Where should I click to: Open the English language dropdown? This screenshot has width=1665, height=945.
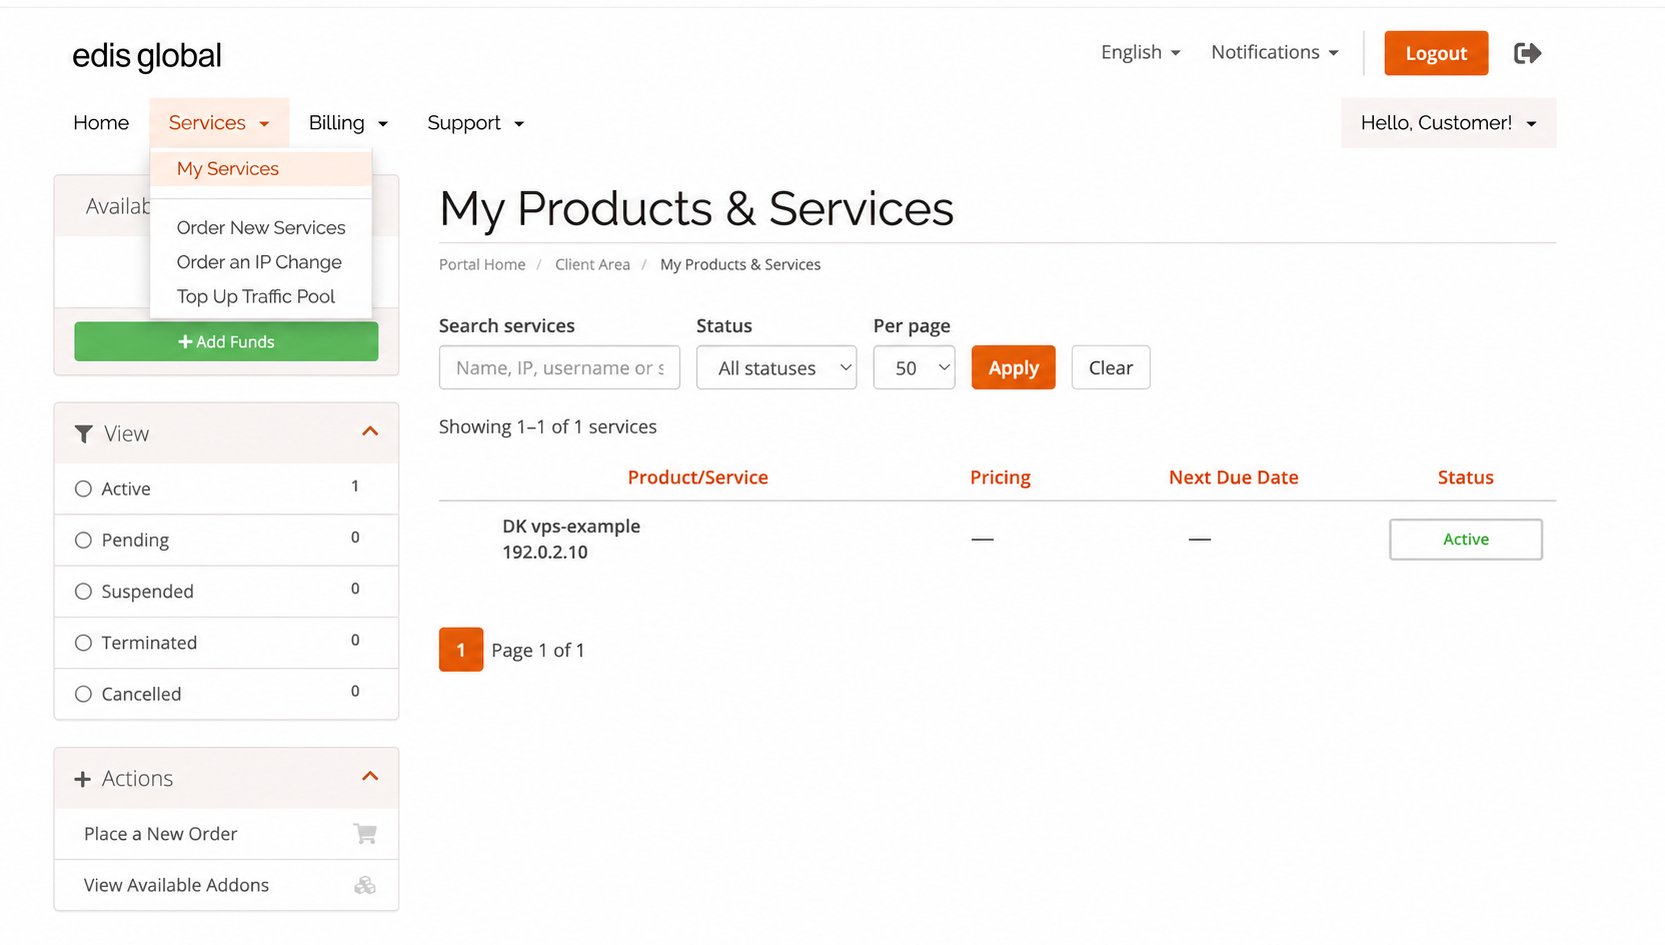tap(1140, 52)
